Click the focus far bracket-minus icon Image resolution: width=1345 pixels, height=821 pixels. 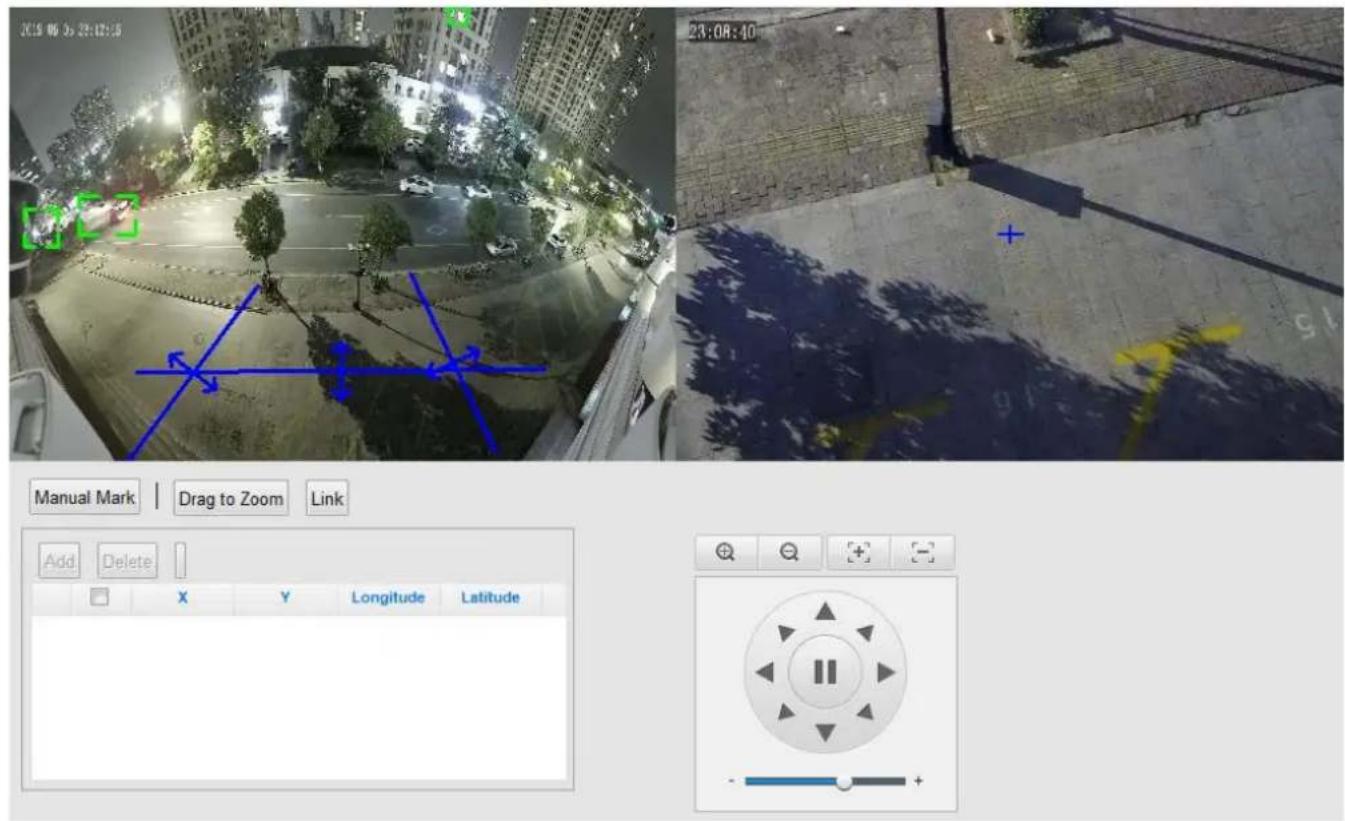[922, 552]
